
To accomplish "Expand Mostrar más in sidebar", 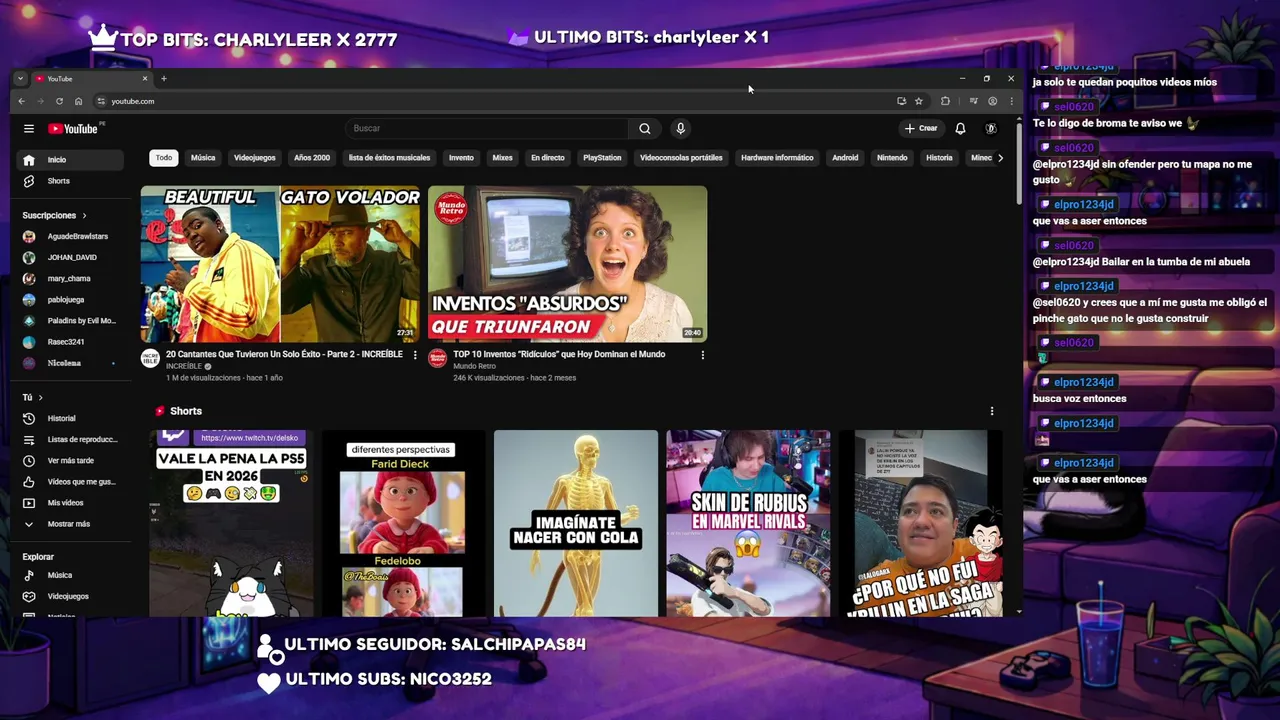I will pyautogui.click(x=70, y=524).
